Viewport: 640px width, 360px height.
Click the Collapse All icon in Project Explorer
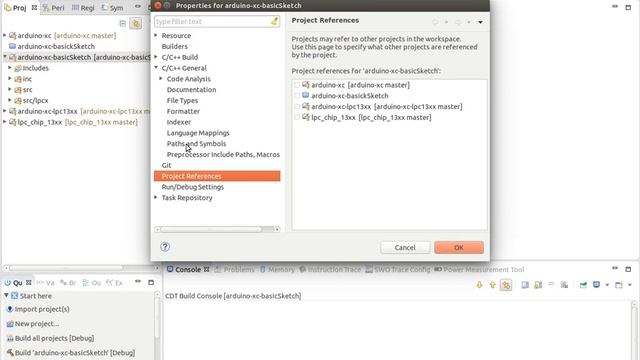(x=122, y=24)
